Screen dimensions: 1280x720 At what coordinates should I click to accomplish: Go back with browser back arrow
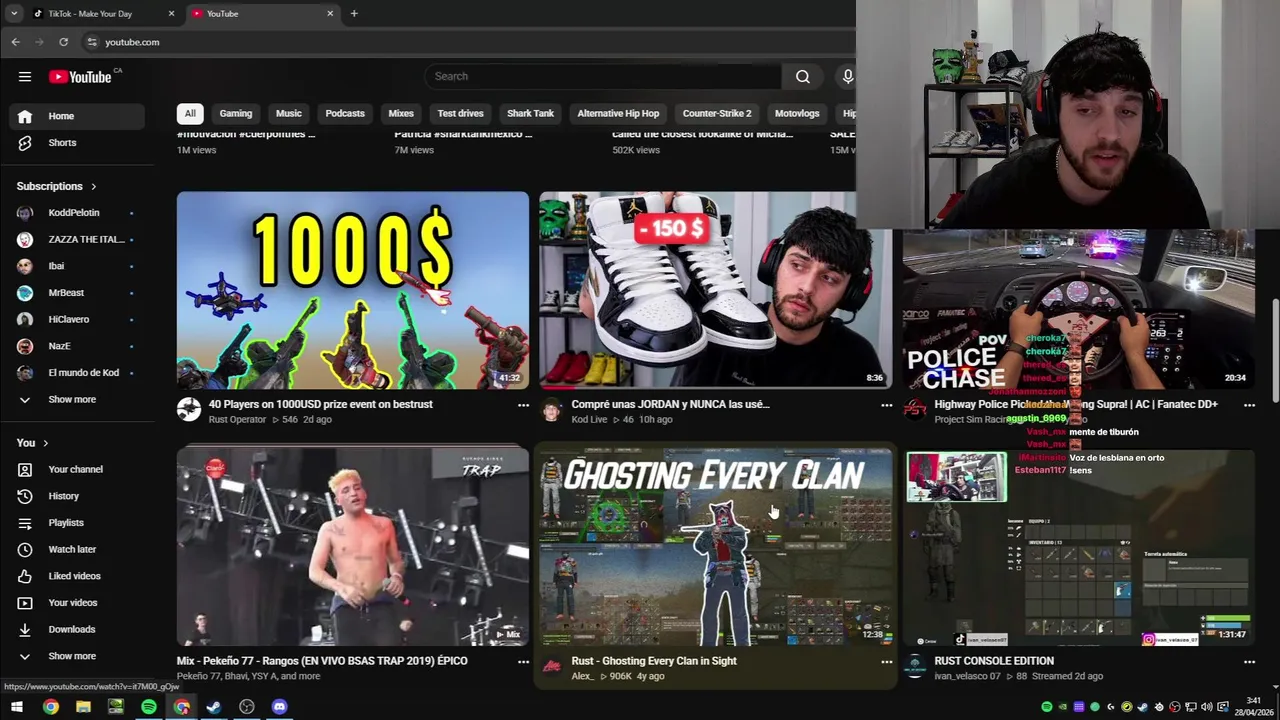tap(15, 42)
